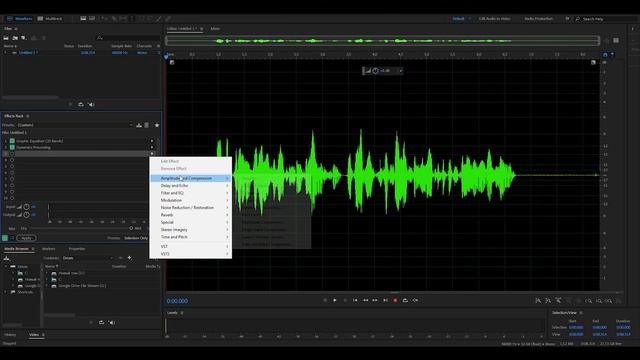Toggle power of empty effect slot 10
The width and height of the screenshot is (640, 360).
12,198
